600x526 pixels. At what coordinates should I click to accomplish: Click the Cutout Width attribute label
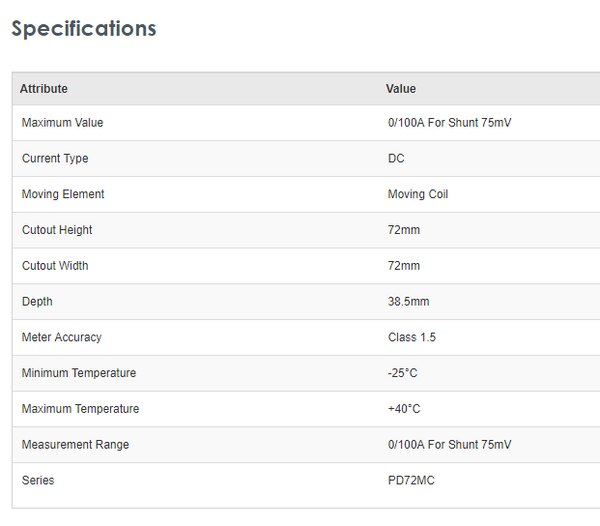[55, 266]
